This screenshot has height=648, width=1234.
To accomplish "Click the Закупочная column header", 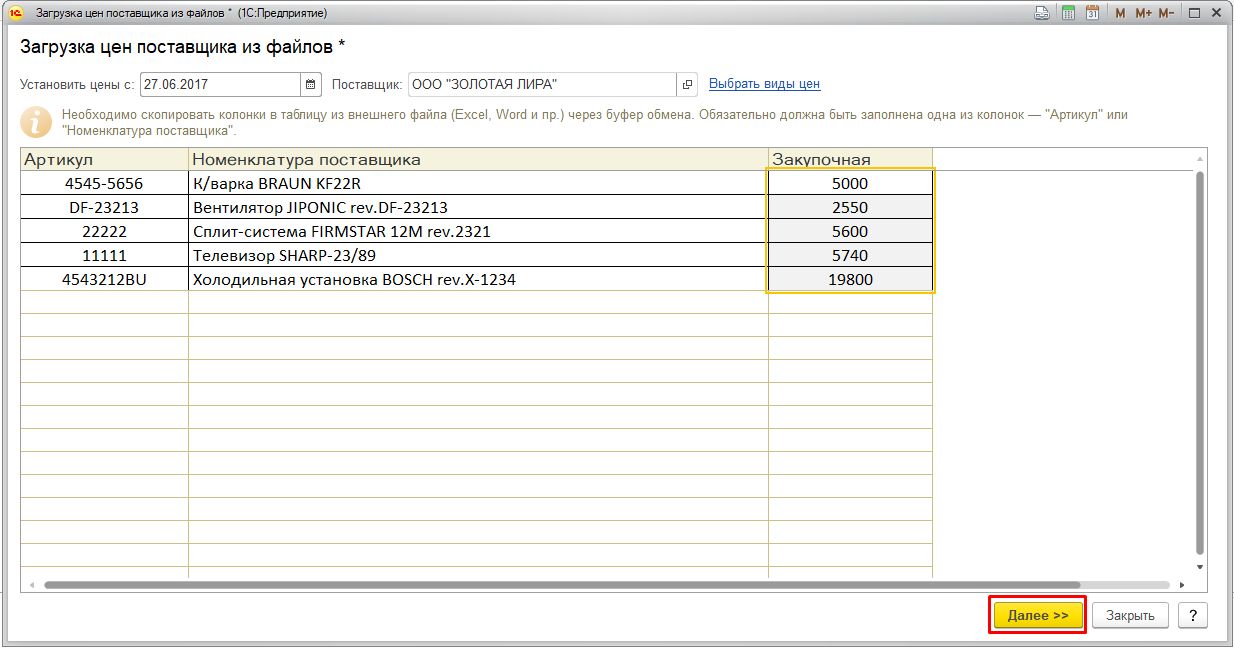I will 849,159.
